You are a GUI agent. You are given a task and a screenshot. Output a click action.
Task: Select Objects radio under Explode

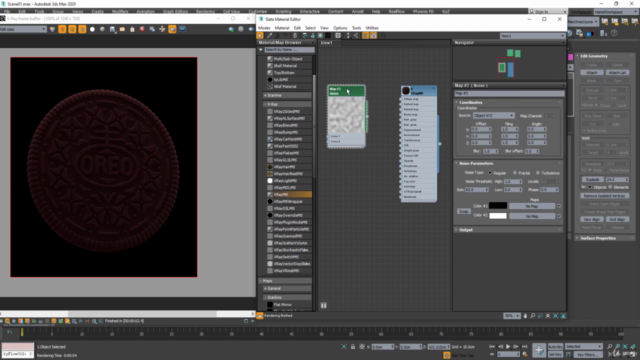click(590, 187)
